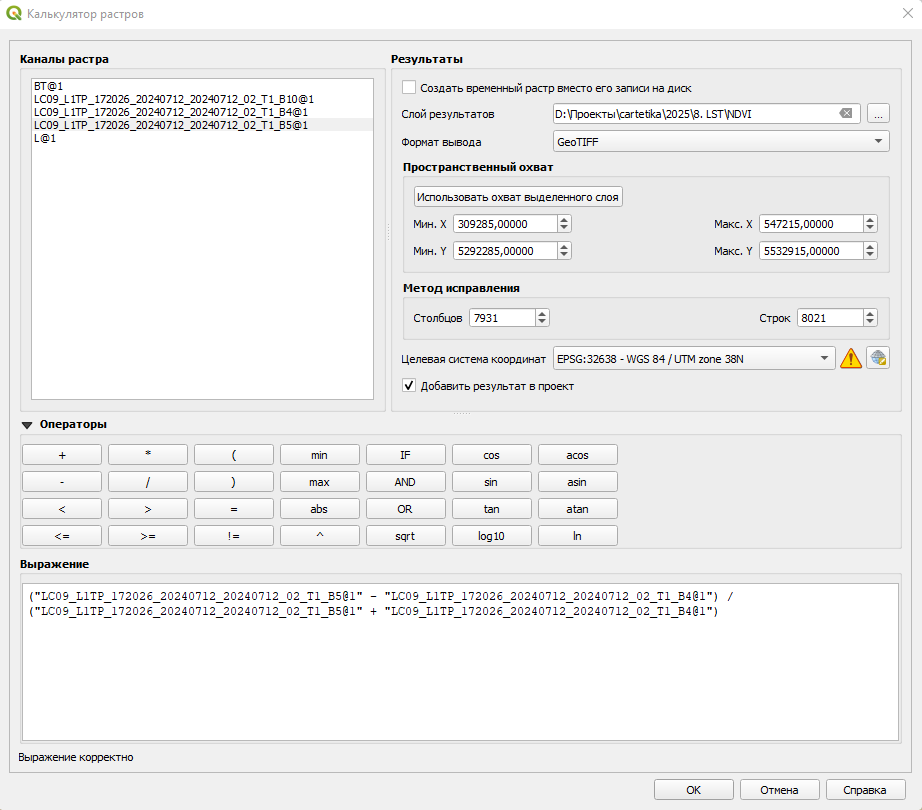Insert the equals operator

(233, 509)
